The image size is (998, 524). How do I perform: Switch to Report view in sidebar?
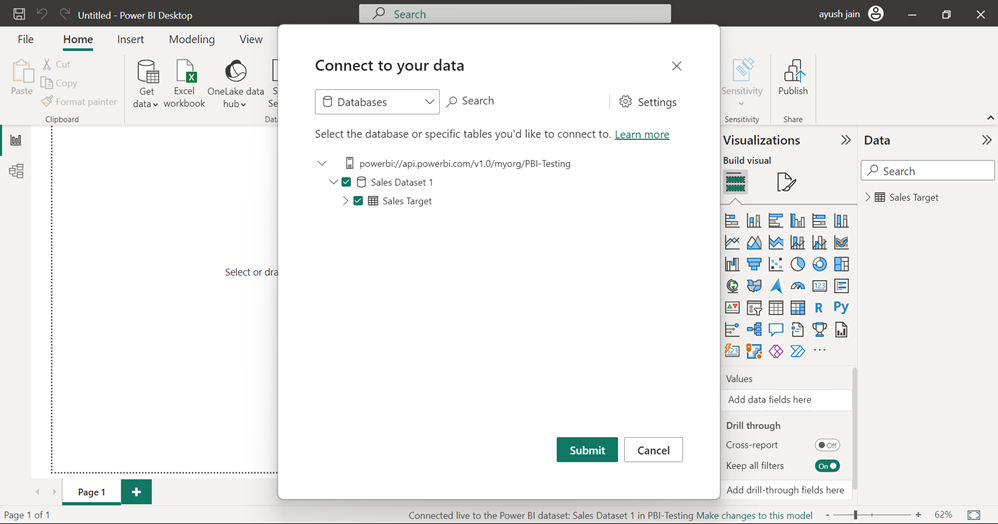click(16, 140)
